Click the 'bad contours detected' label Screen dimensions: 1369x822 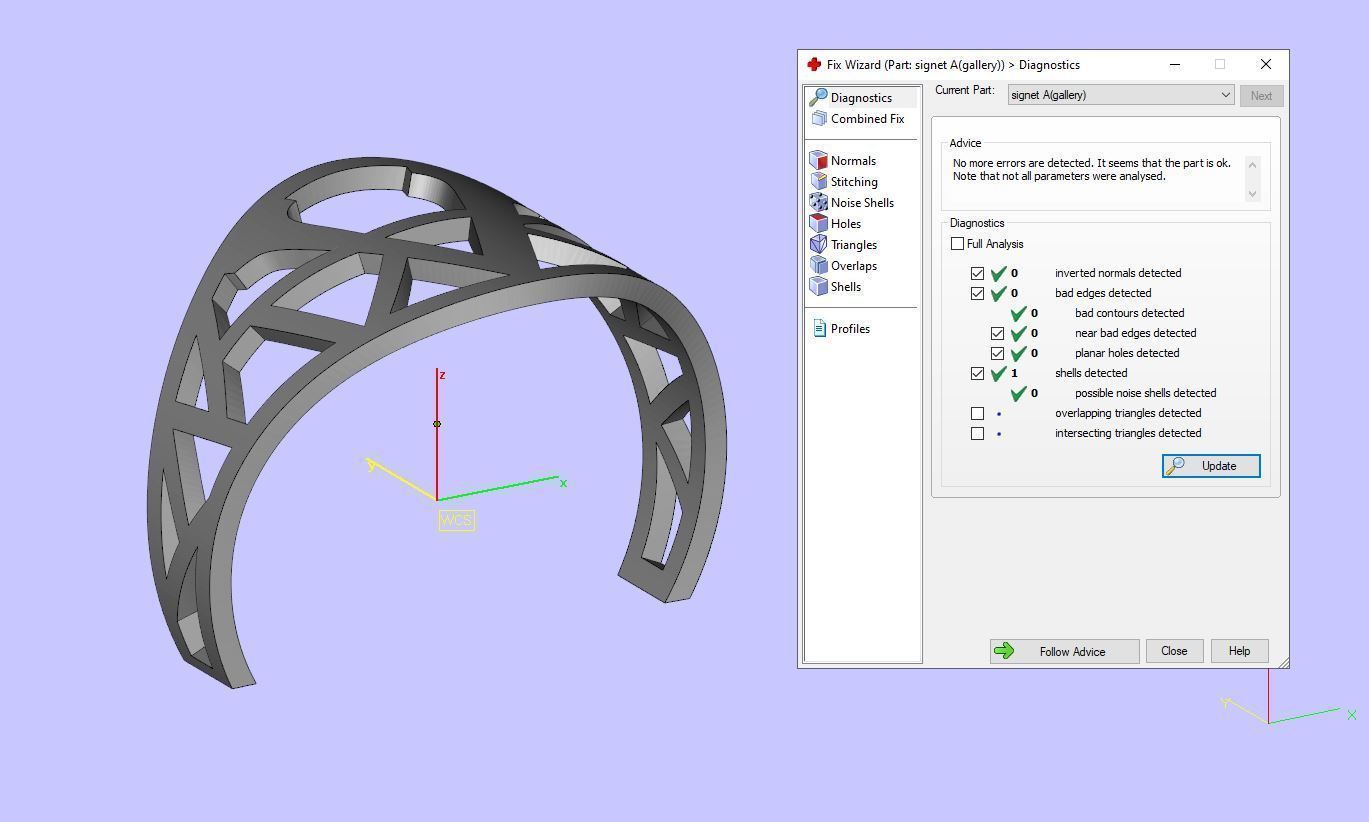click(x=1129, y=313)
